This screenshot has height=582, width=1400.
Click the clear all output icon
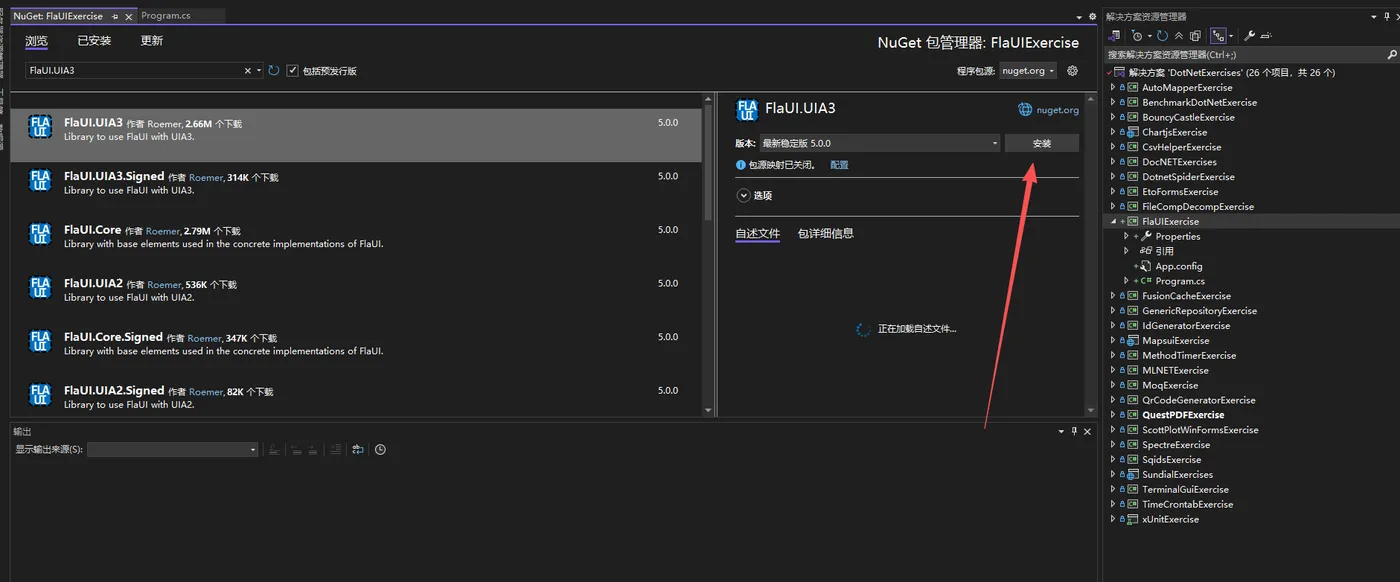[x=336, y=449]
